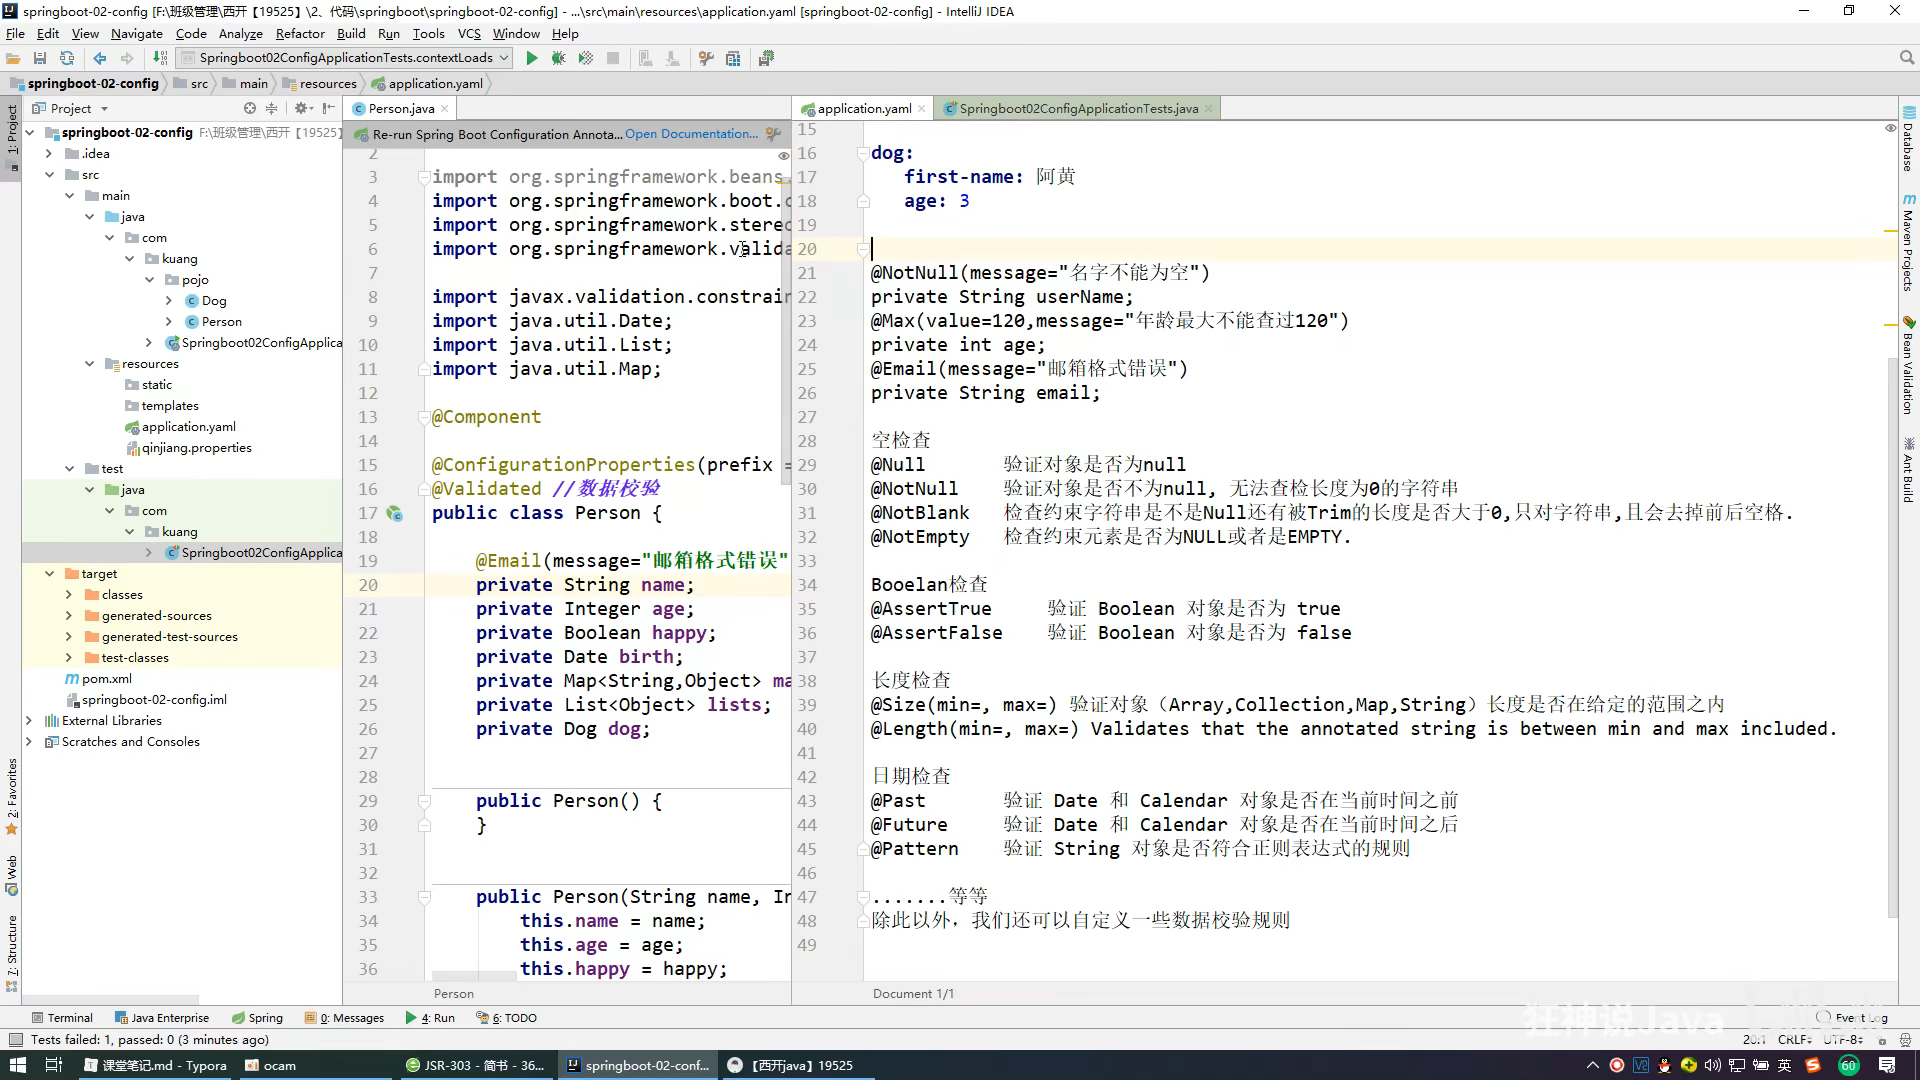Open Project panel settings gear
The image size is (1920, 1080).
pos(300,108)
